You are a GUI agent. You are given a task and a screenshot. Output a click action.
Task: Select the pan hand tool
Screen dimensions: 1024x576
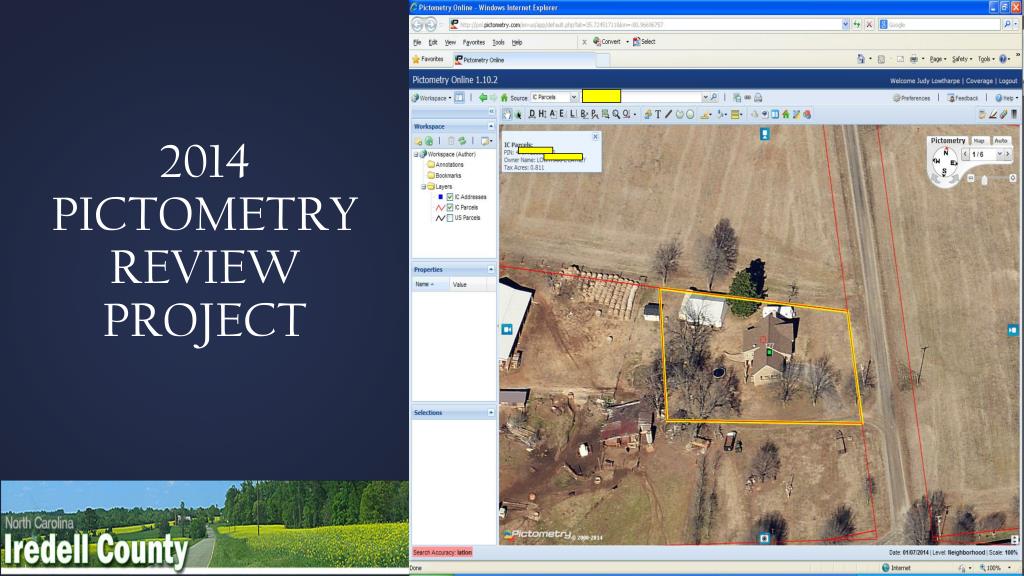[507, 114]
